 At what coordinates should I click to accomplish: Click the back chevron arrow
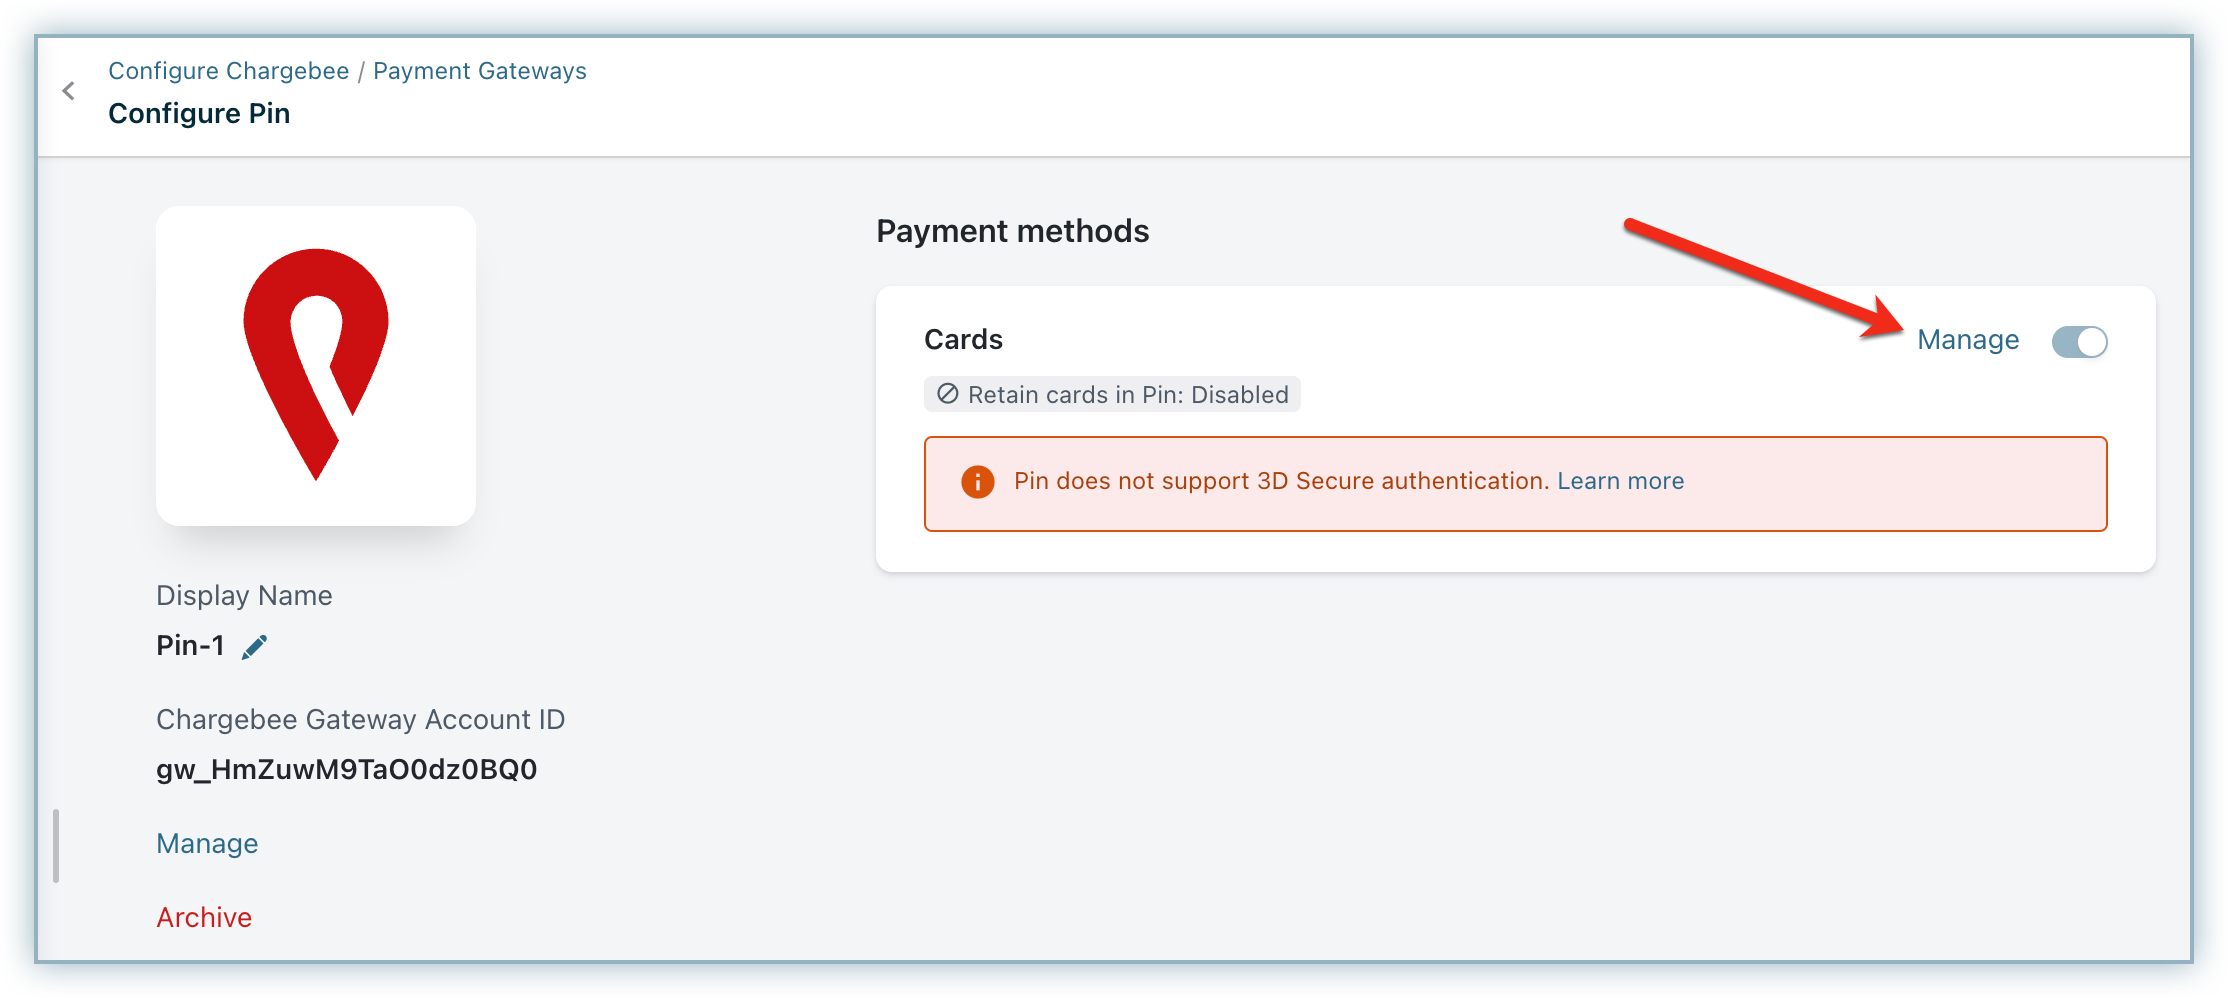[x=68, y=91]
